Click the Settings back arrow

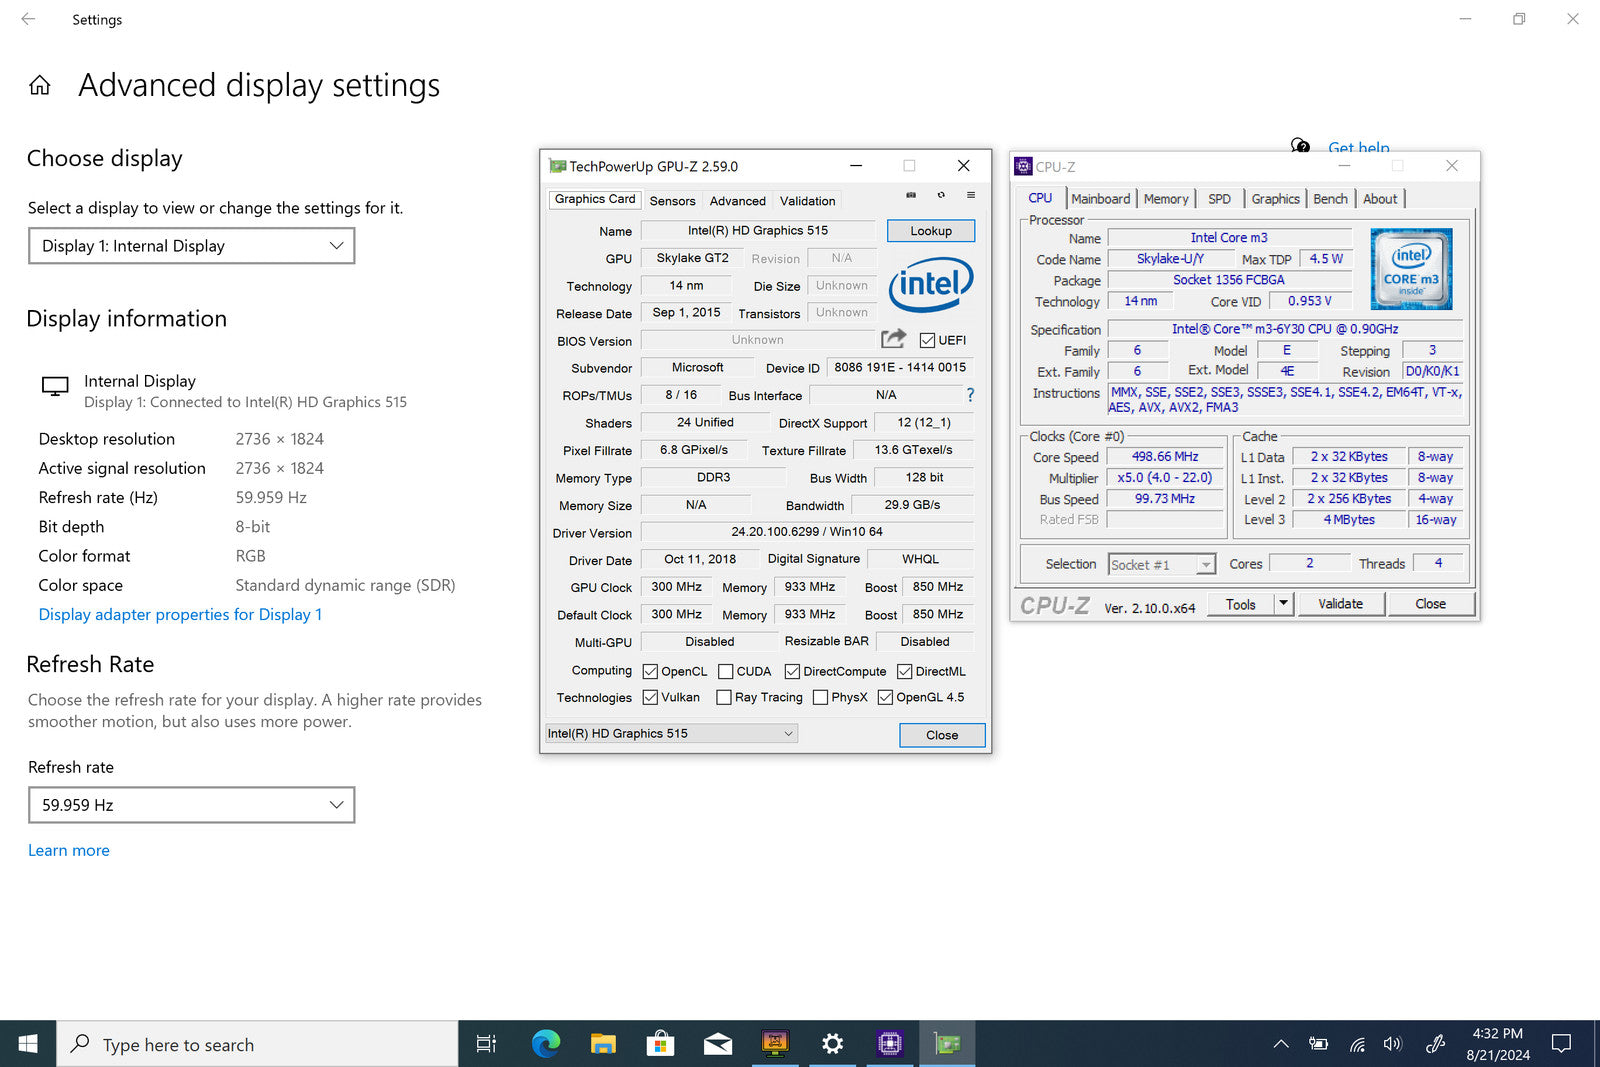[x=28, y=19]
